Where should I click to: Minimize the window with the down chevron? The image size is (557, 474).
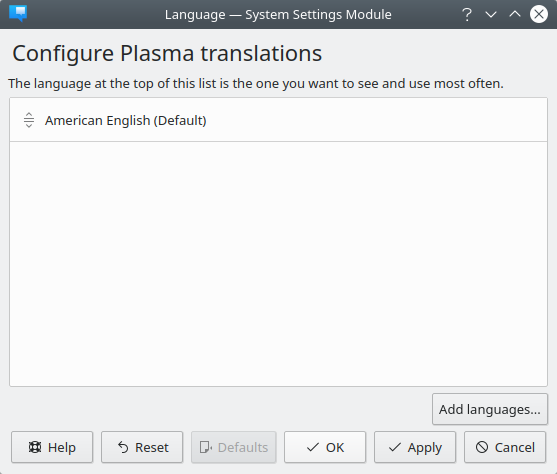coord(491,15)
